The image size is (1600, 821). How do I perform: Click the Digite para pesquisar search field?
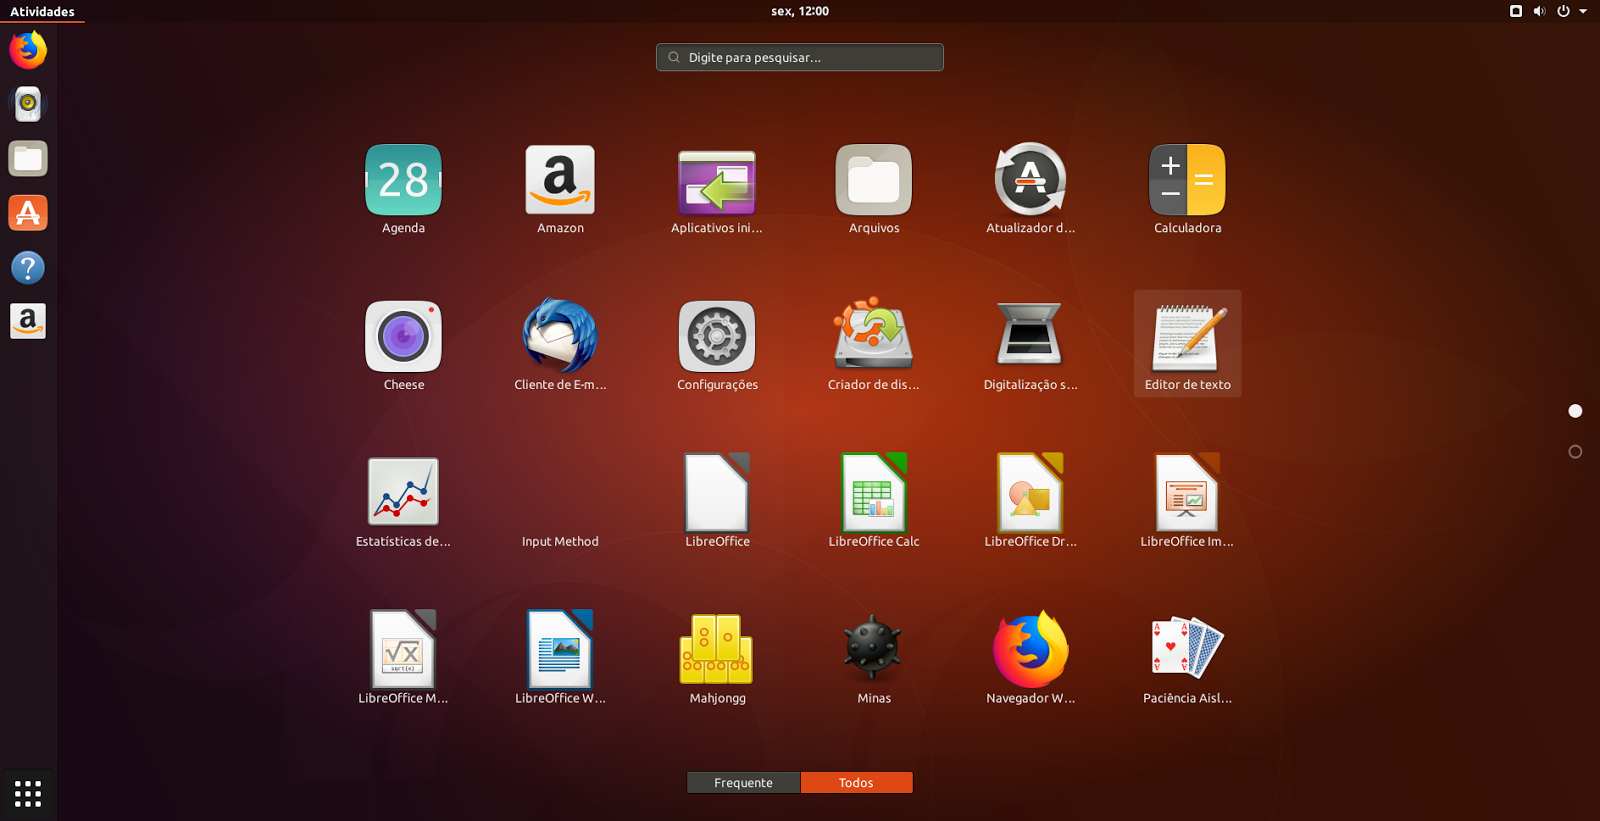click(800, 57)
